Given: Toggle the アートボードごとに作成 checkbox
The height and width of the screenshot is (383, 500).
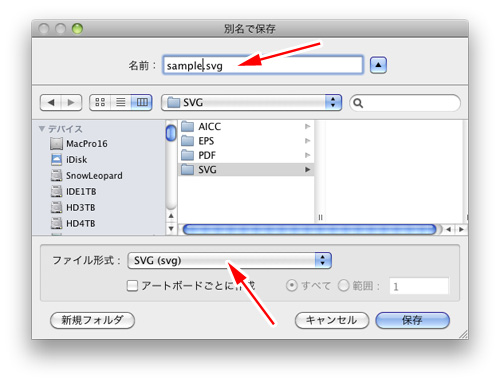Looking at the screenshot, I should (x=132, y=286).
